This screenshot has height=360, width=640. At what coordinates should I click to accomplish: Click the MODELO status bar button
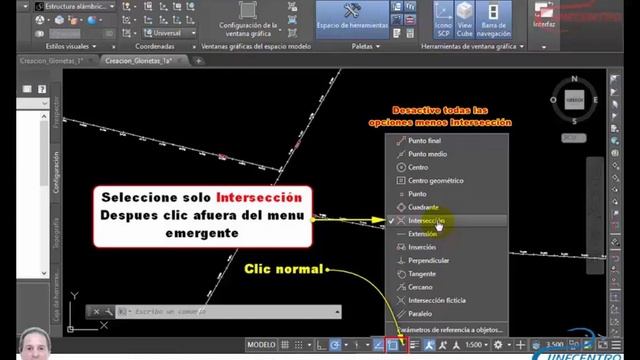pyautogui.click(x=261, y=345)
